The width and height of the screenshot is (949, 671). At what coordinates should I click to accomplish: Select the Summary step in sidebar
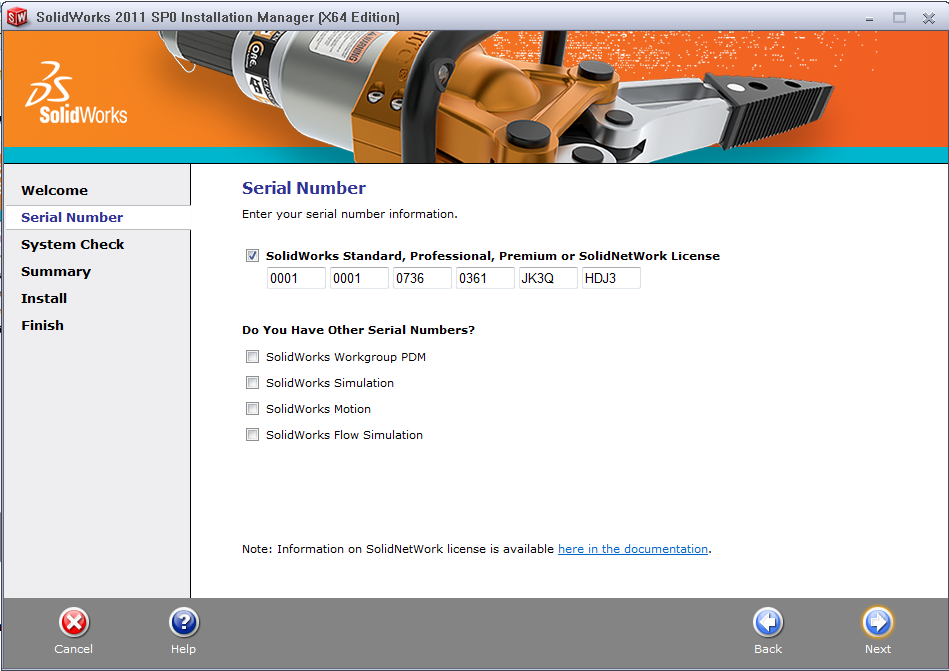click(x=56, y=272)
